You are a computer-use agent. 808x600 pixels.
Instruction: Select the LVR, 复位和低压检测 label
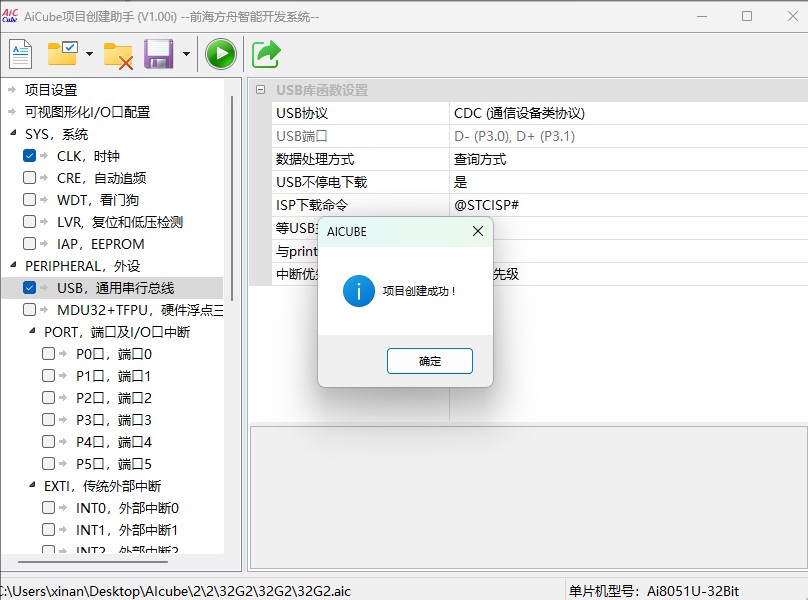coord(120,222)
